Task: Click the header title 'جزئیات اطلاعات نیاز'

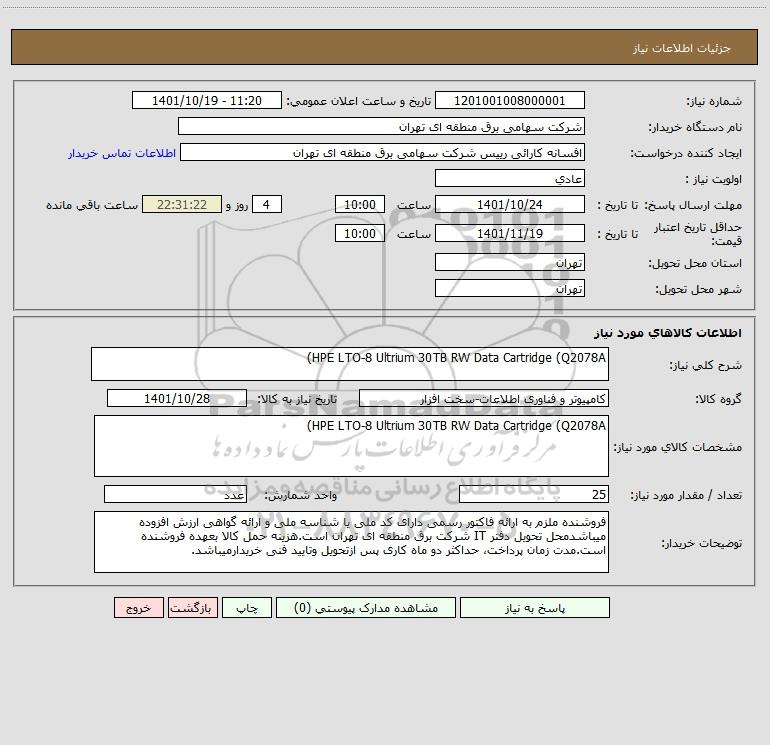Action: coord(682,48)
